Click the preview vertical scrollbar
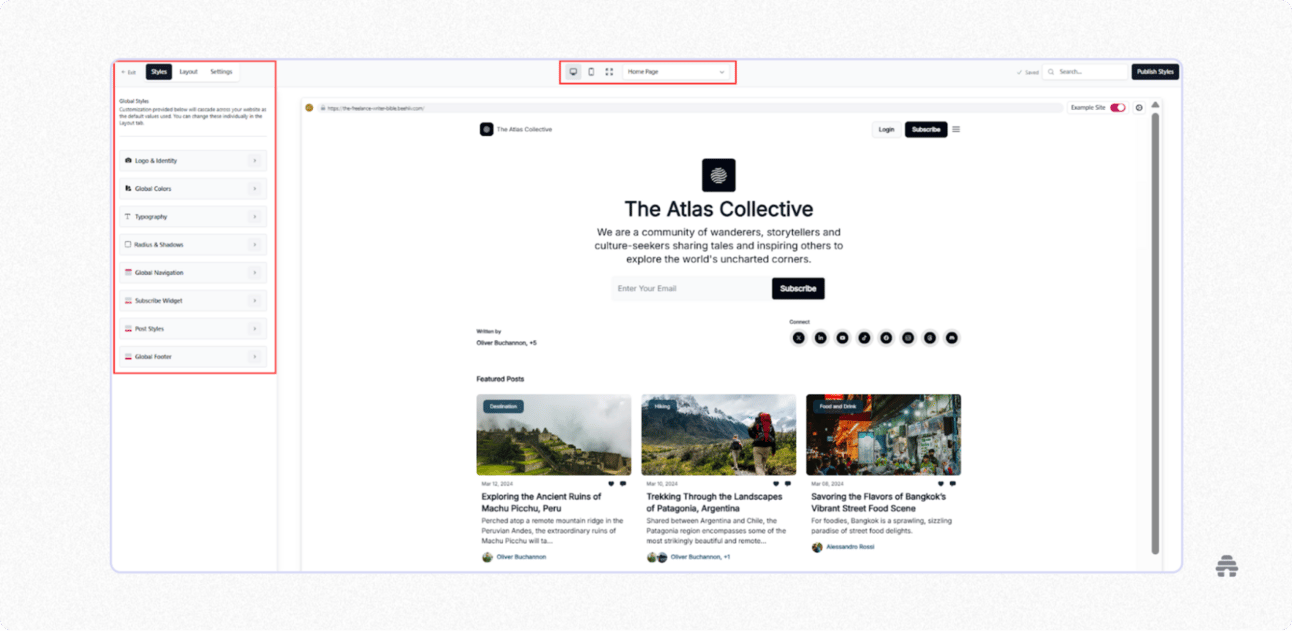This screenshot has height=631, width=1292. (1155, 333)
